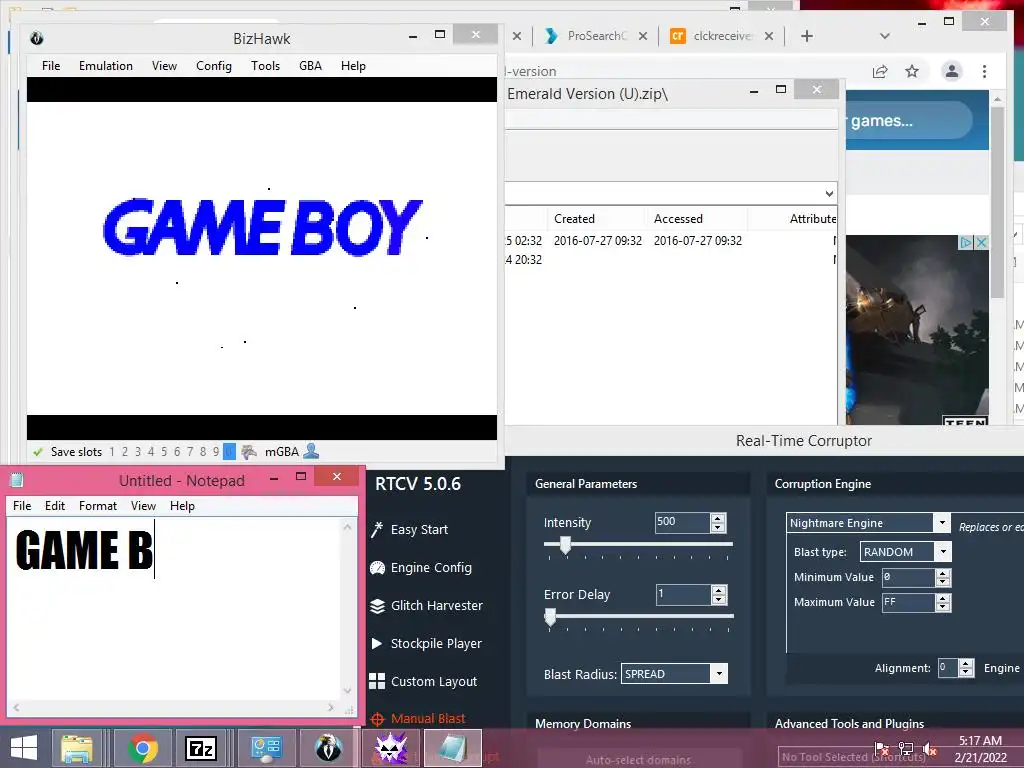Select save slot 3 in the BizHawk status bar
This screenshot has width=1024, height=768.
pyautogui.click(x=138, y=452)
